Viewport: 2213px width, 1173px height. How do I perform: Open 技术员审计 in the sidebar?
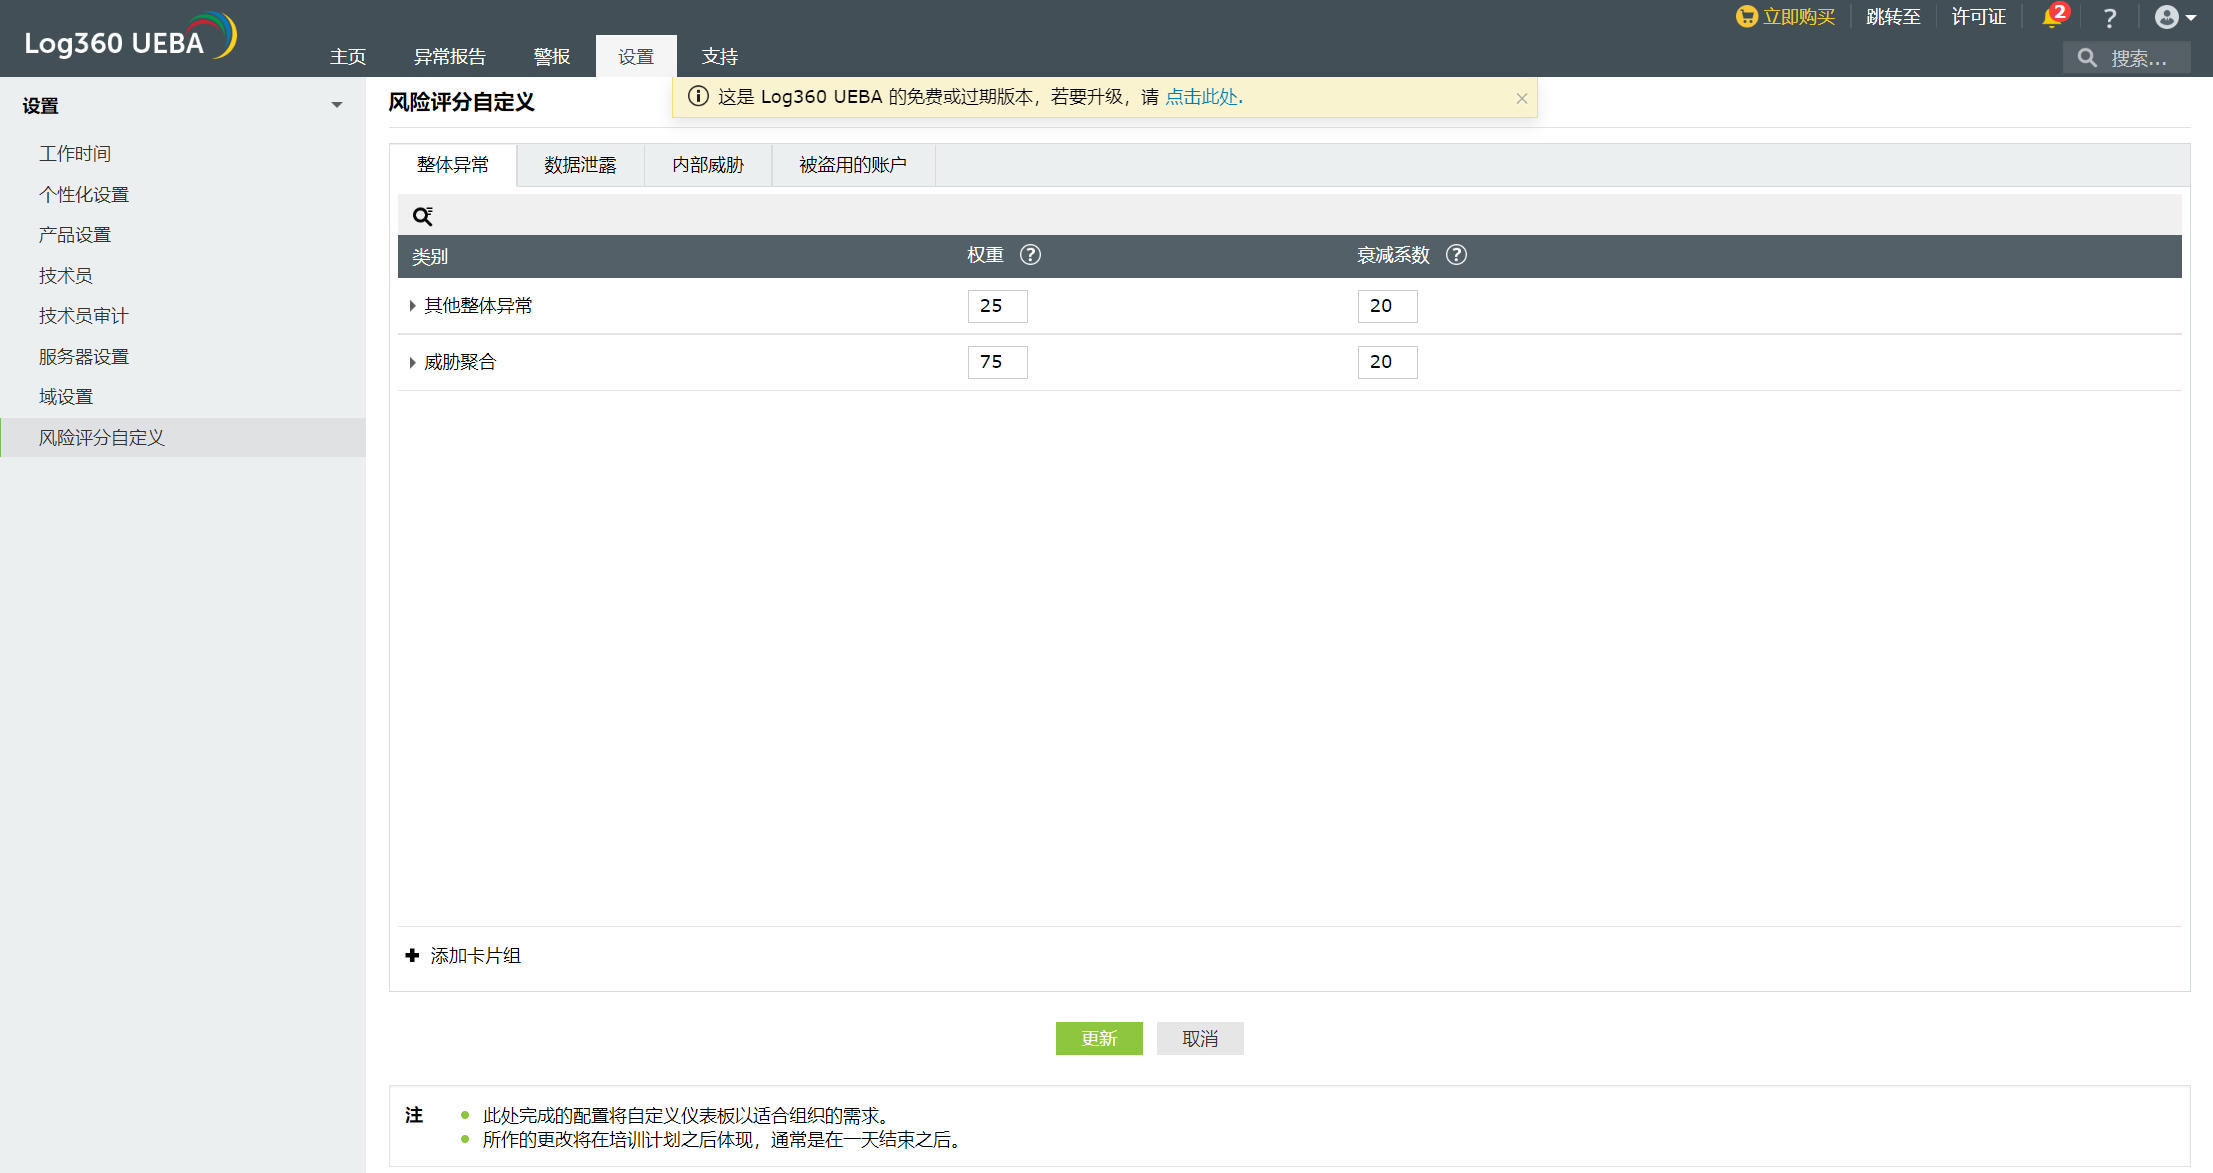click(x=84, y=316)
